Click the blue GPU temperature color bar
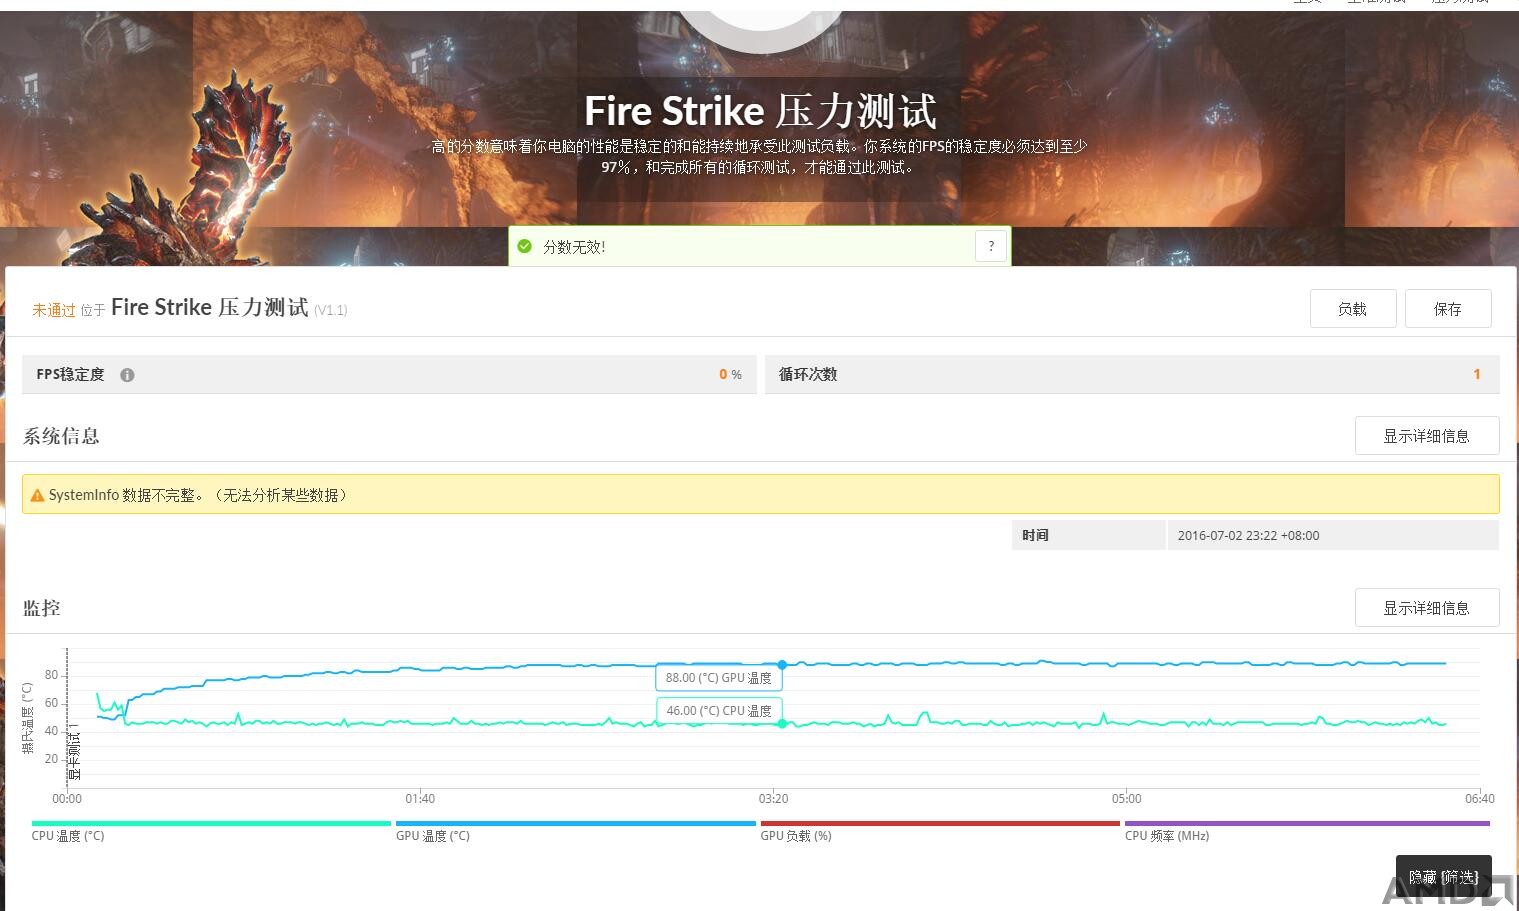This screenshot has width=1519, height=911. click(x=576, y=824)
